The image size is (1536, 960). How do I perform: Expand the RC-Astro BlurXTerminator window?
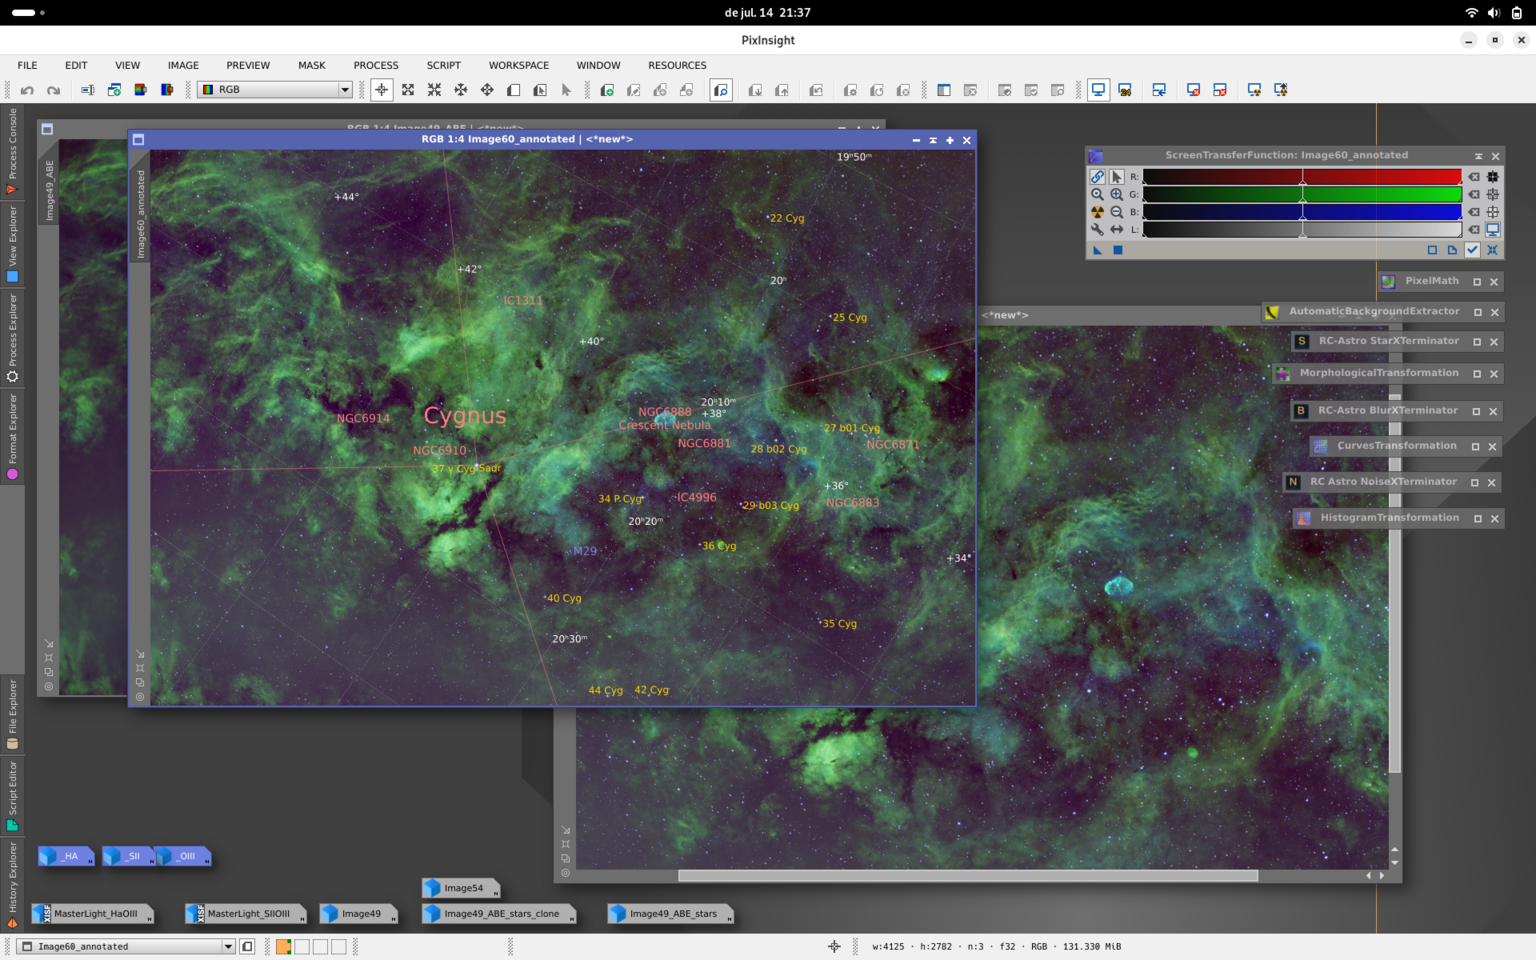pos(1477,411)
